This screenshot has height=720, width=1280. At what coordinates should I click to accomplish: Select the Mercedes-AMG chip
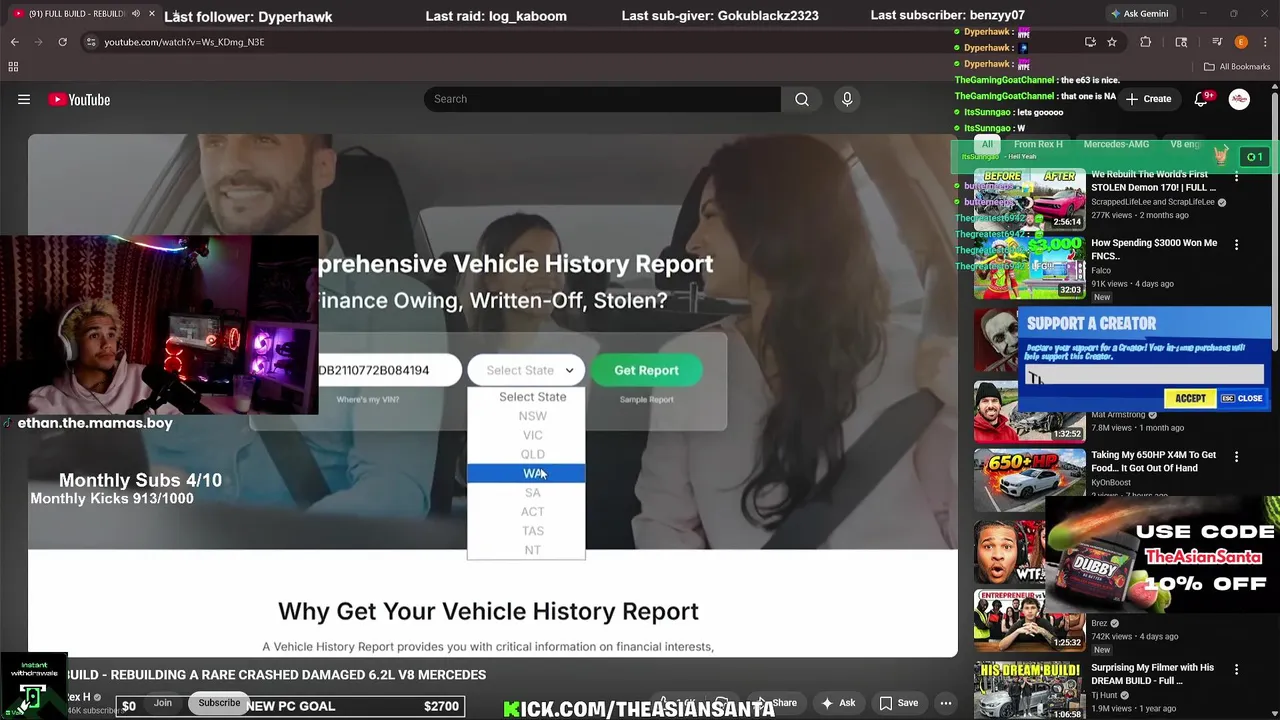[1116, 144]
